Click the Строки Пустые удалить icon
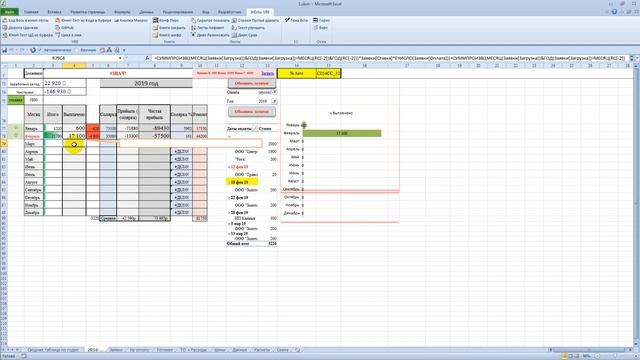This screenshot has width=640, height=360. [x=234, y=20]
